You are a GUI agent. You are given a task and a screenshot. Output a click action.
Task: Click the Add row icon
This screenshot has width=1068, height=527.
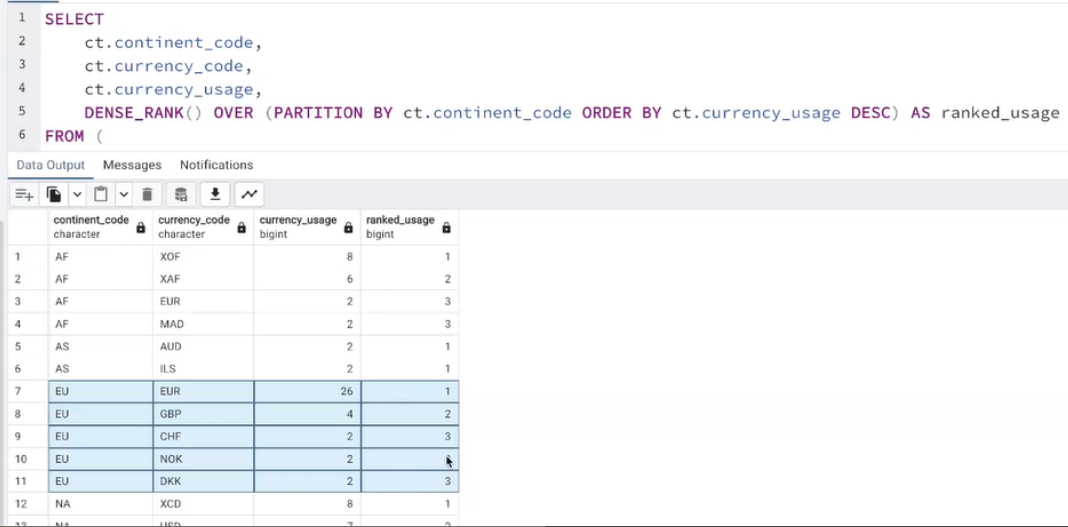[25, 195]
